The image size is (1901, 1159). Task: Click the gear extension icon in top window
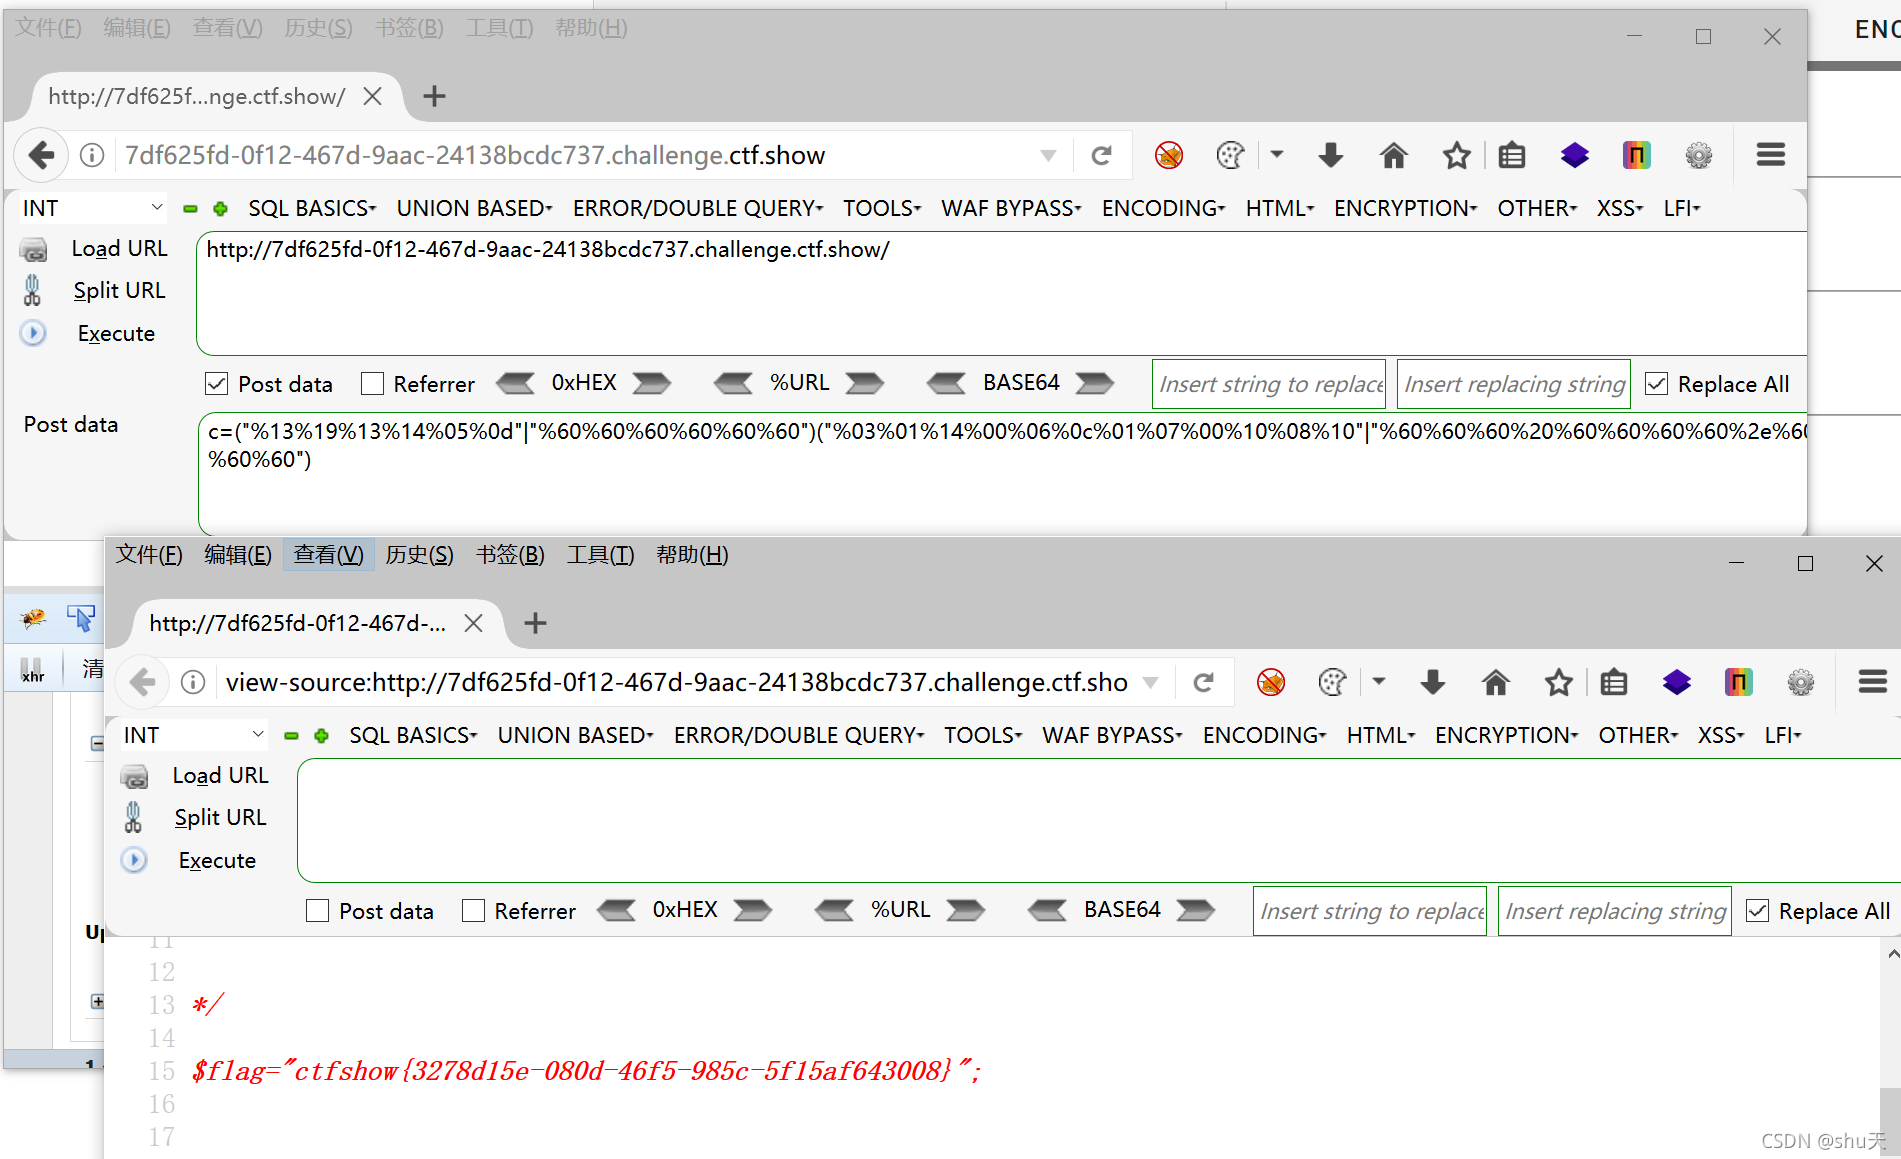(1698, 155)
